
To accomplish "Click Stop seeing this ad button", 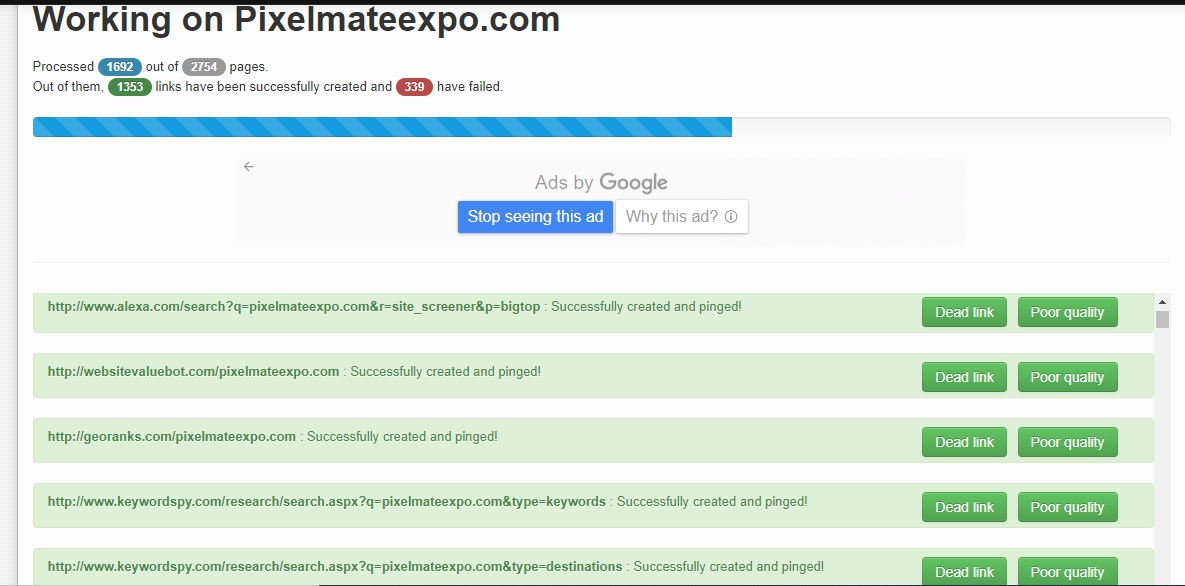I will point(535,217).
